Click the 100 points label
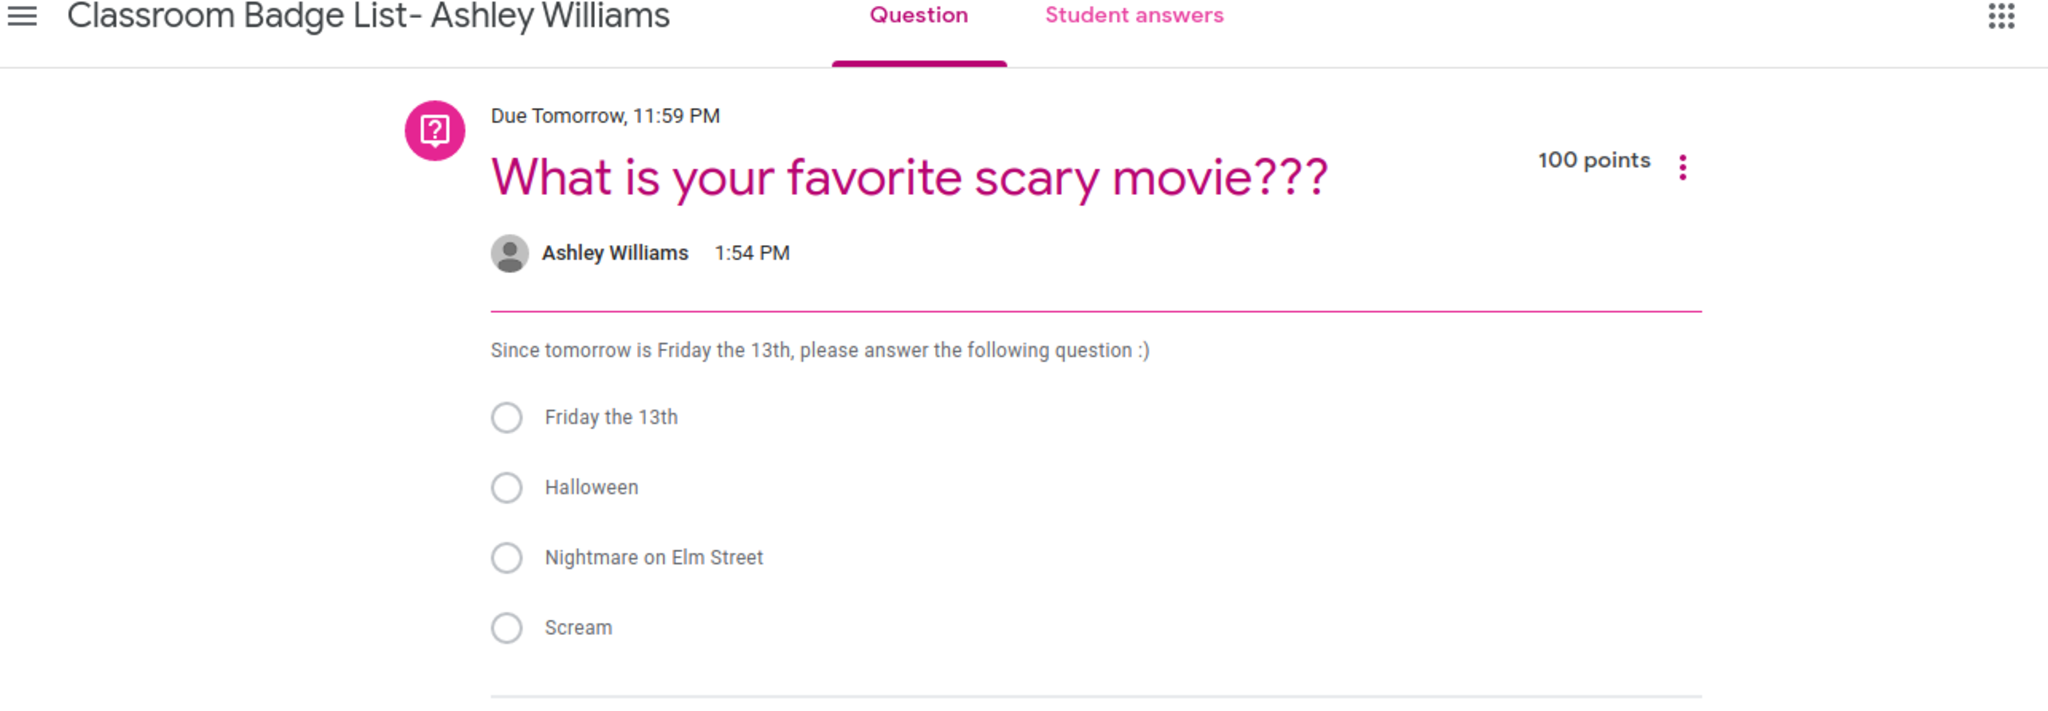The image size is (2048, 711). click(x=1594, y=160)
